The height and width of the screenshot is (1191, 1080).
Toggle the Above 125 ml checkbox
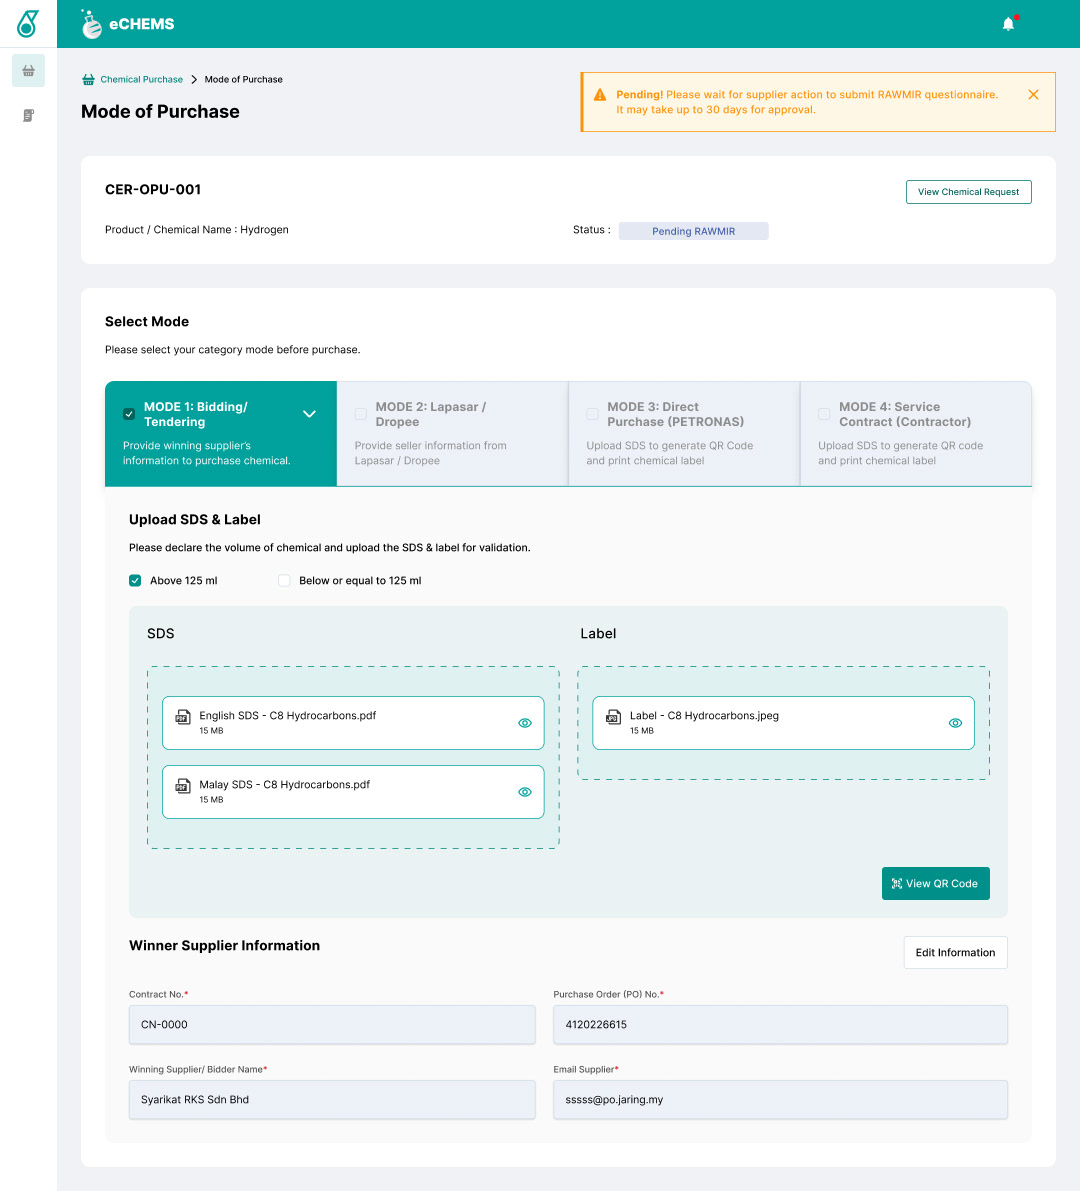pos(135,581)
